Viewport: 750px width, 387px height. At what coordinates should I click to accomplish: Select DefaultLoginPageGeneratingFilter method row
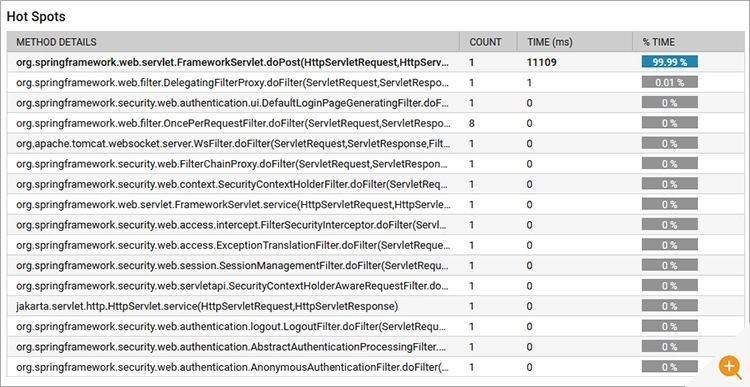coord(375,103)
